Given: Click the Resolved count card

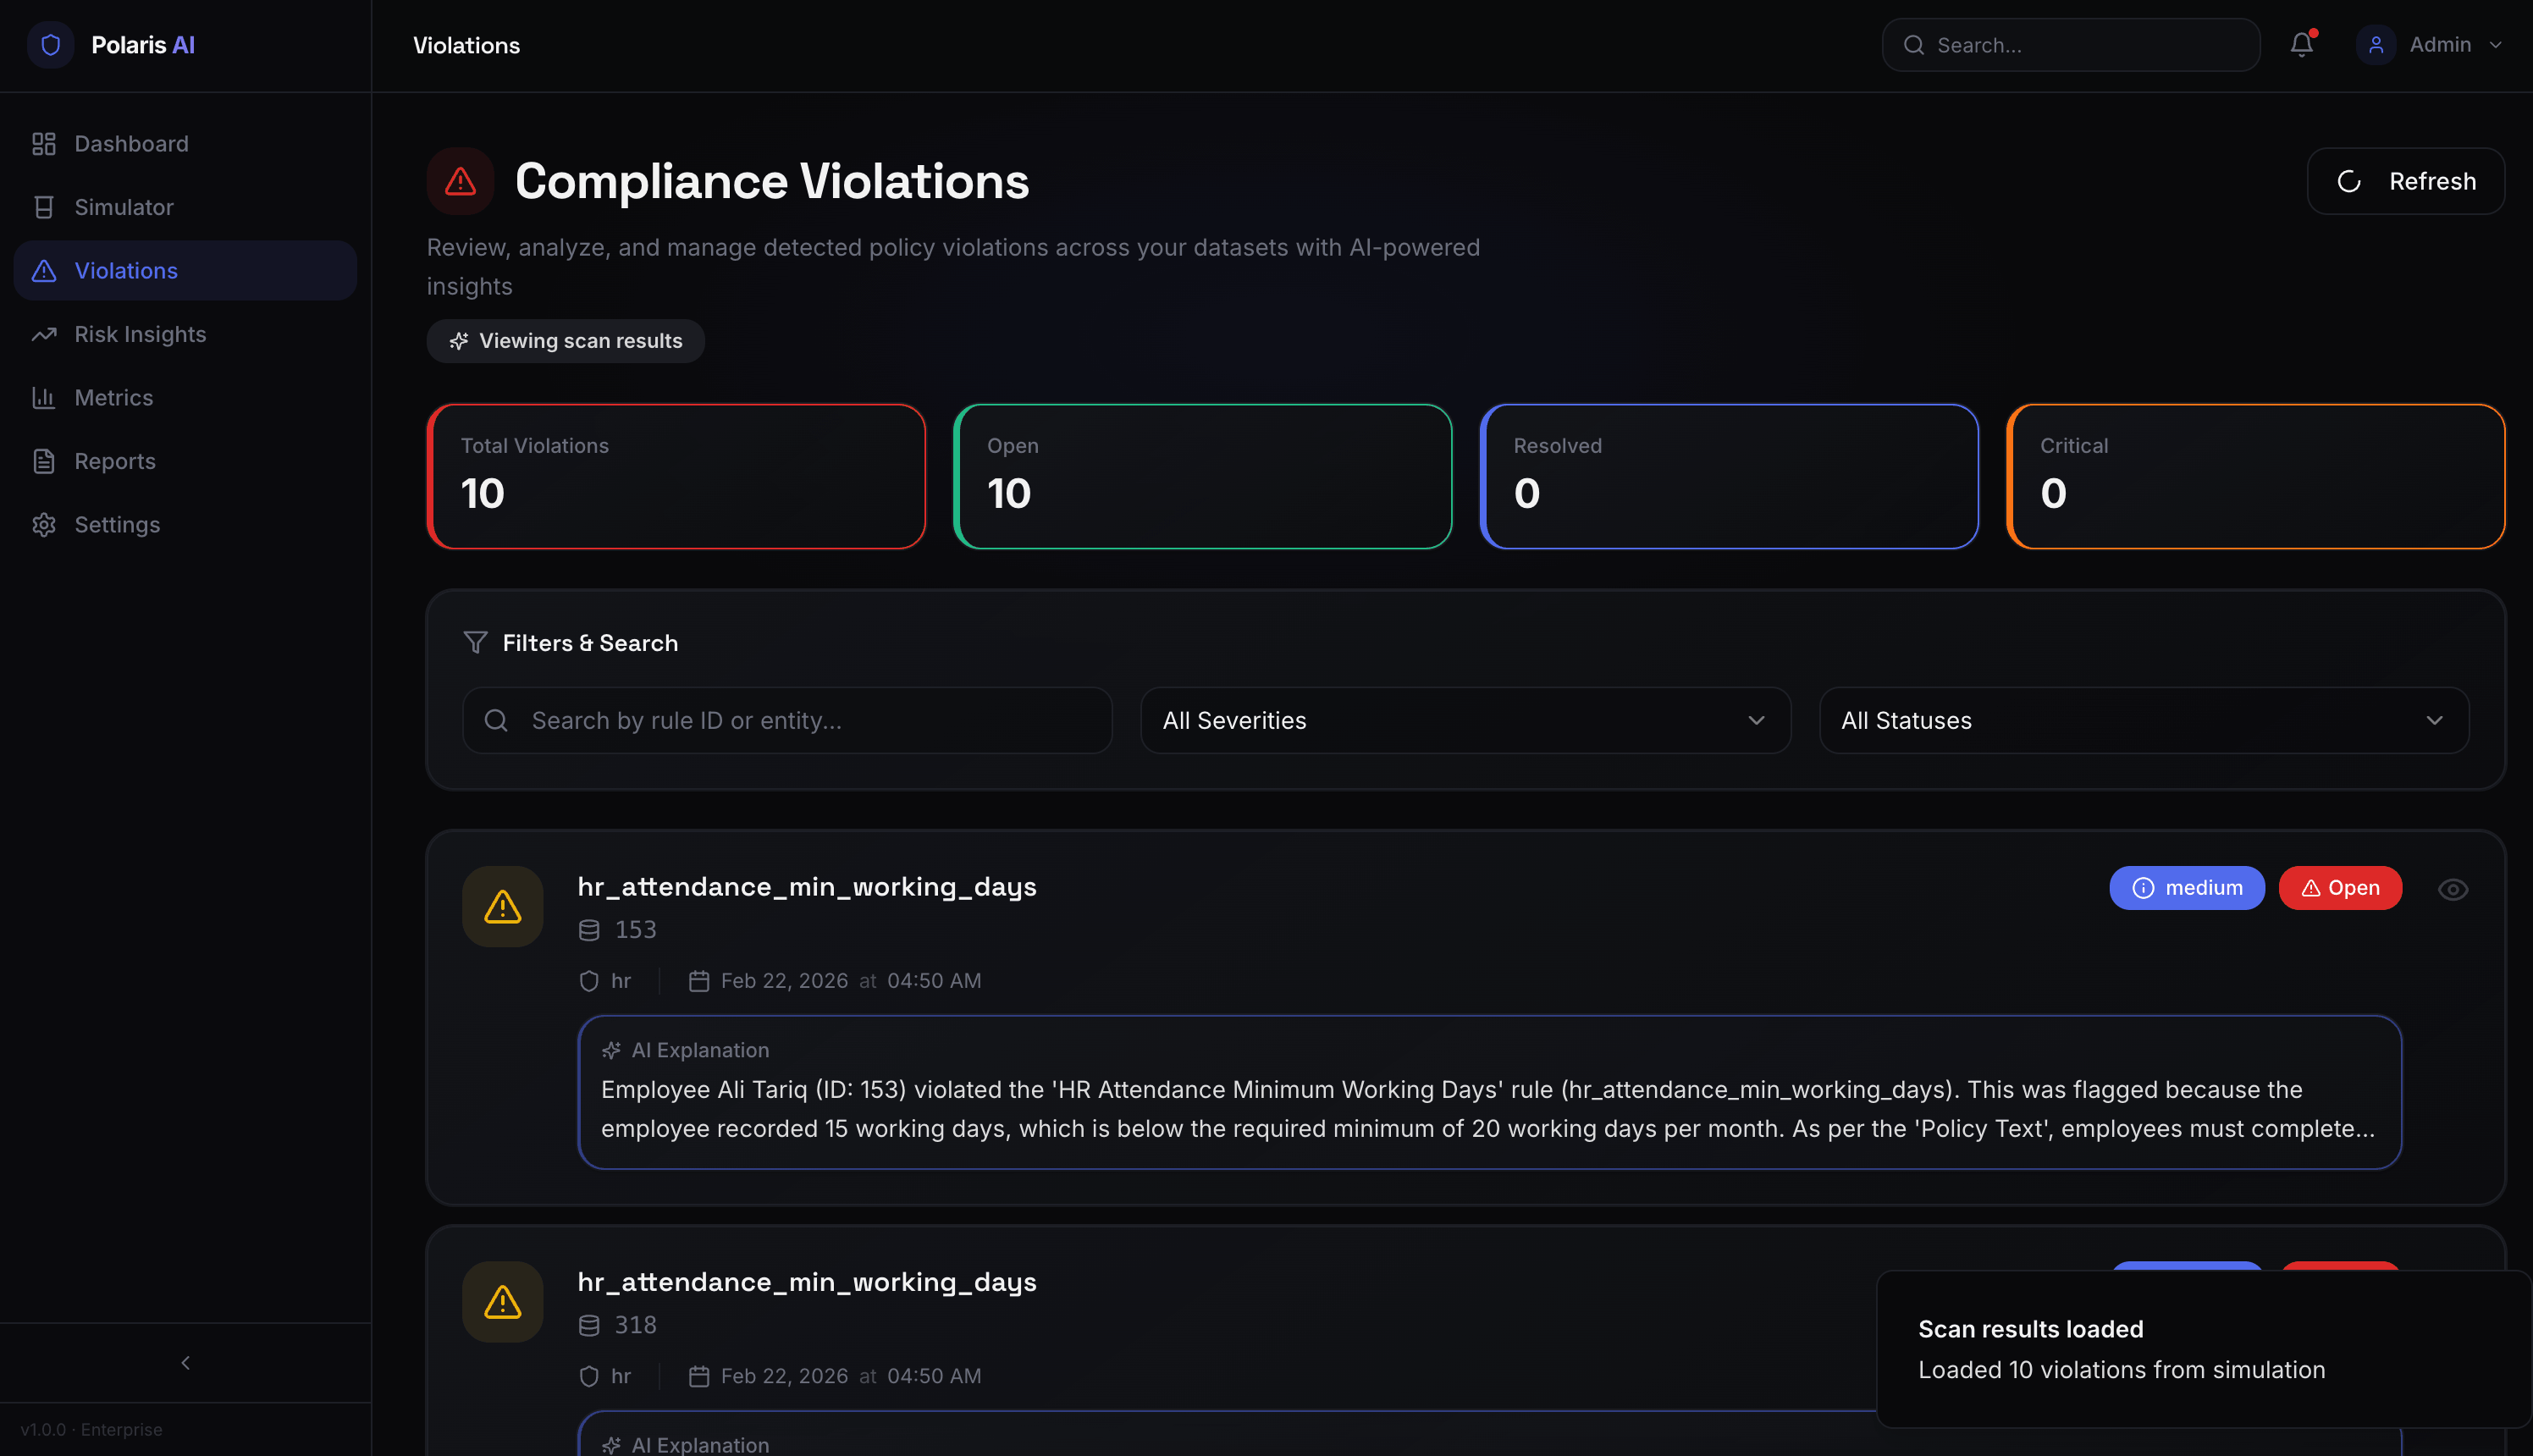Looking at the screenshot, I should pos(1729,476).
